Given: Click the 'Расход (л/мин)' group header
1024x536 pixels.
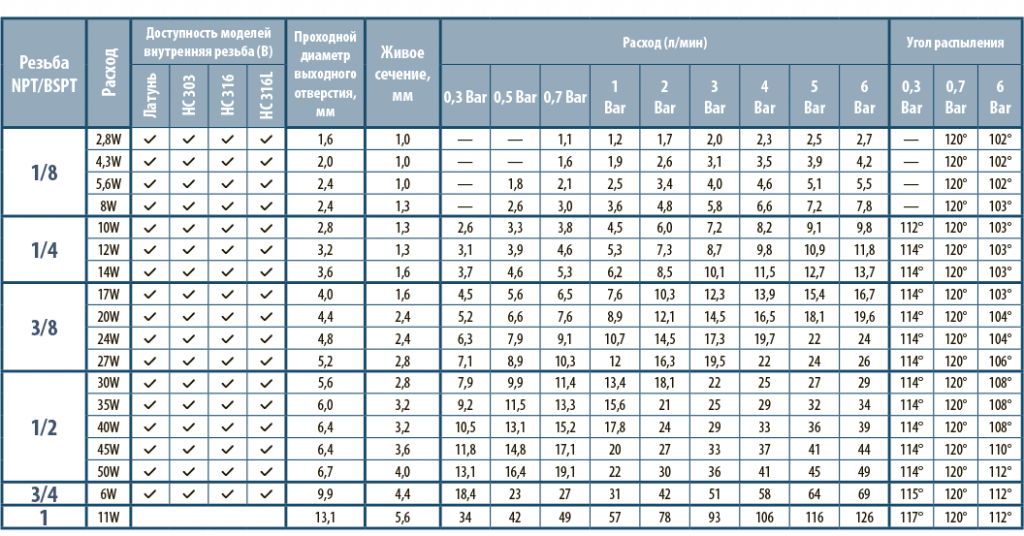Looking at the screenshot, I should tap(665, 42).
